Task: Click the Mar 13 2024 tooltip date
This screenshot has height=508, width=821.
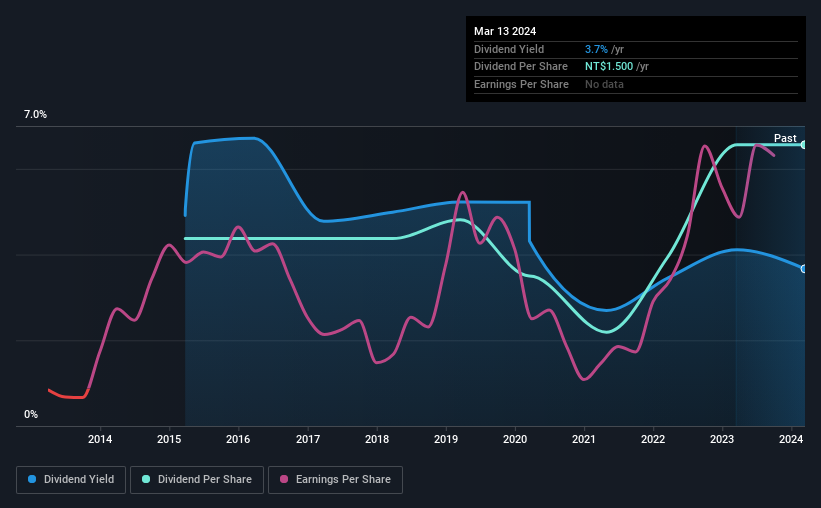Action: coord(505,31)
